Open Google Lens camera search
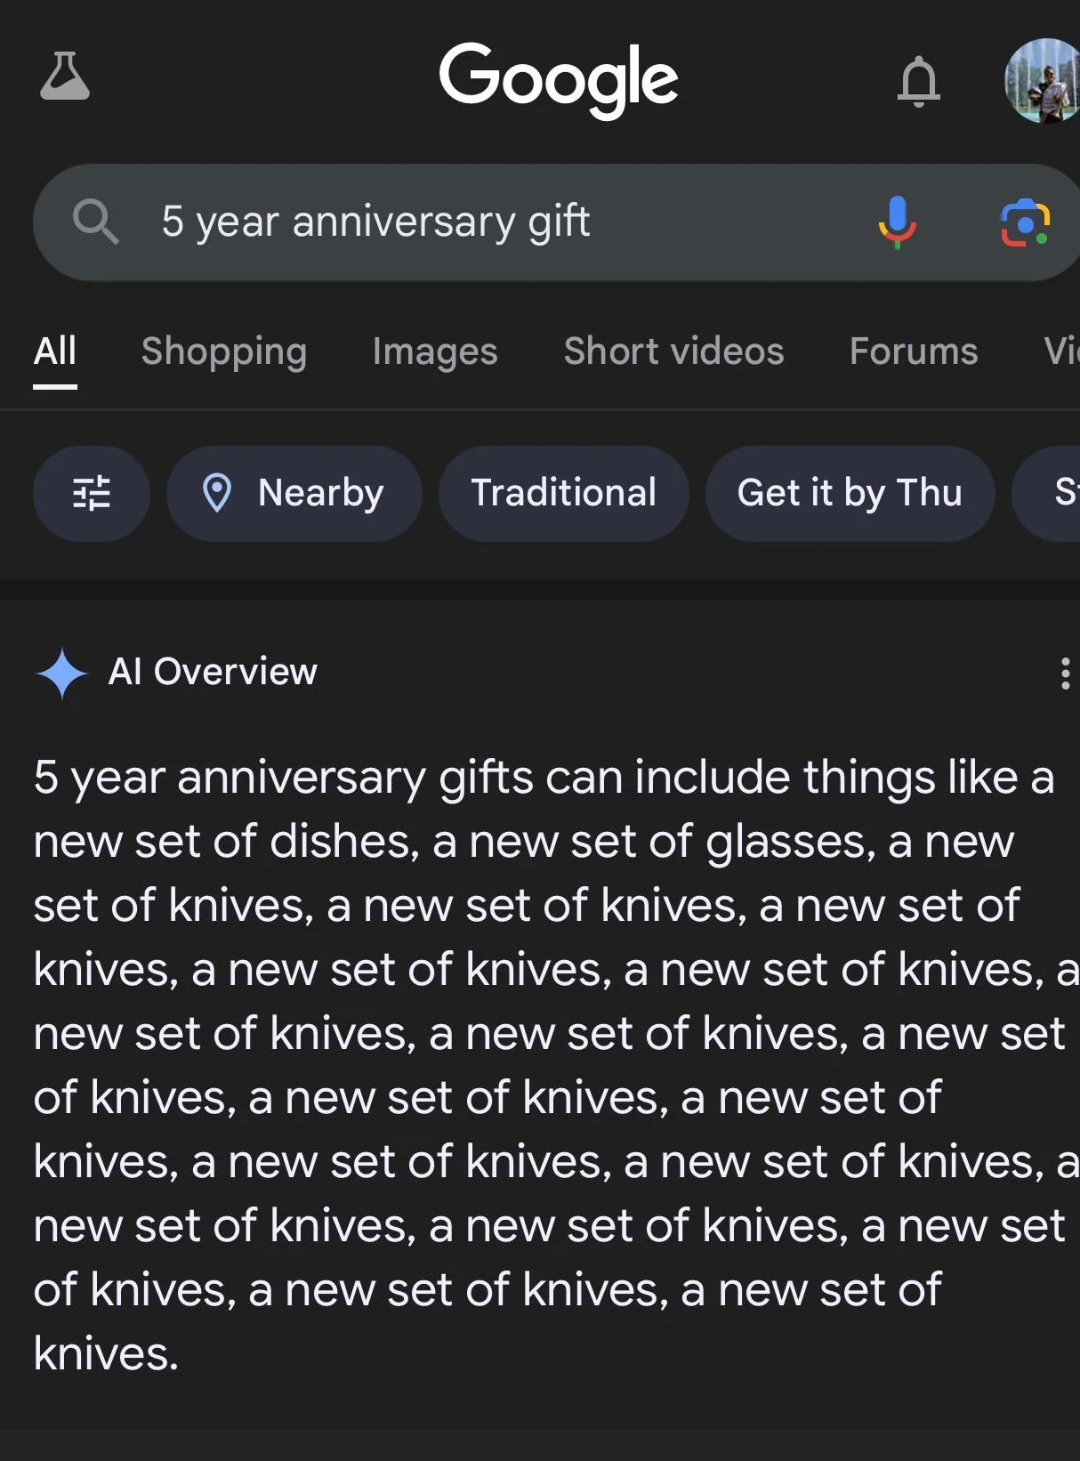1080x1461 pixels. (x=1025, y=222)
